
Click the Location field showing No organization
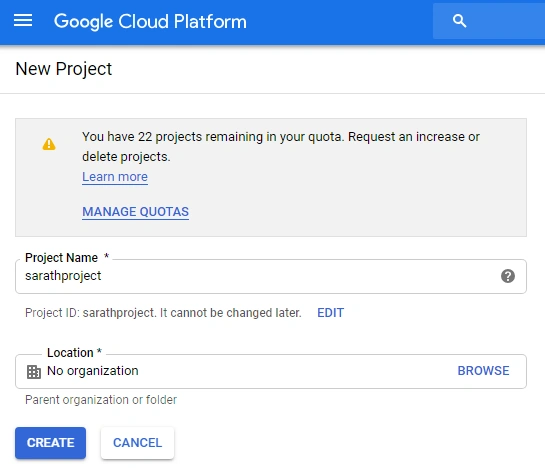[x=271, y=371]
